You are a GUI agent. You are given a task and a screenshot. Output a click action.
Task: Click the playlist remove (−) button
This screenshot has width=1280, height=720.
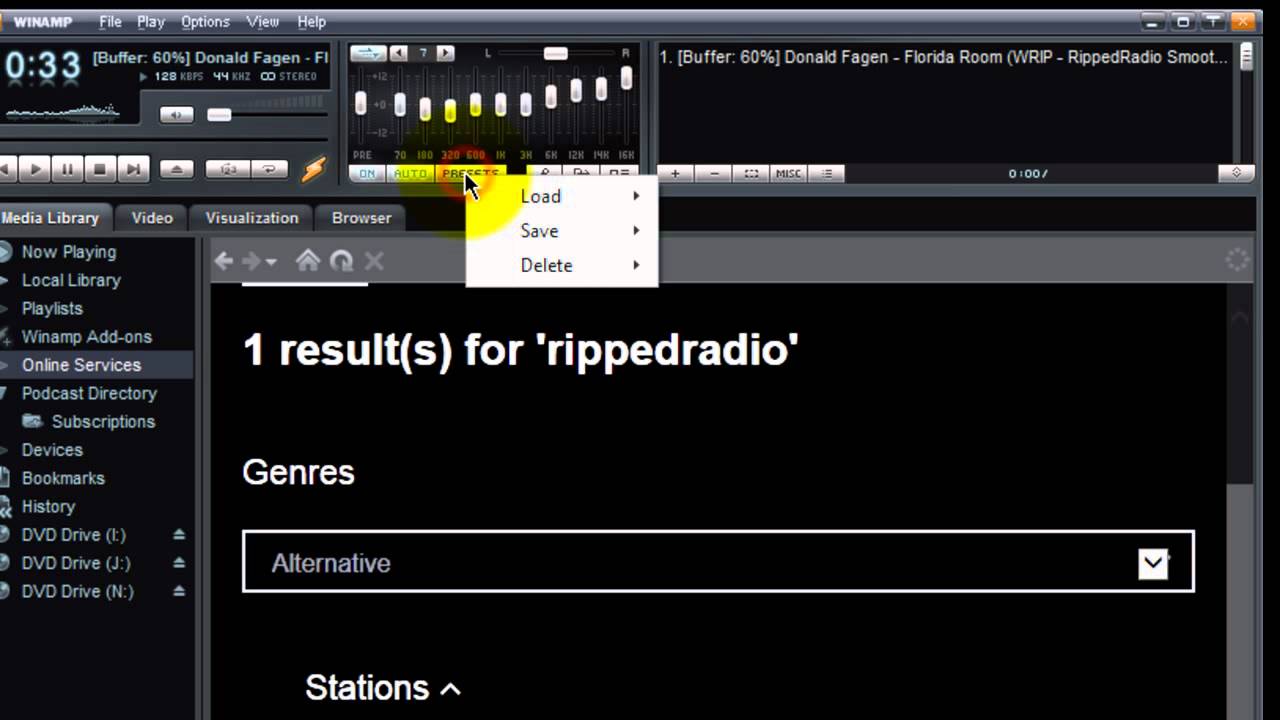[714, 174]
